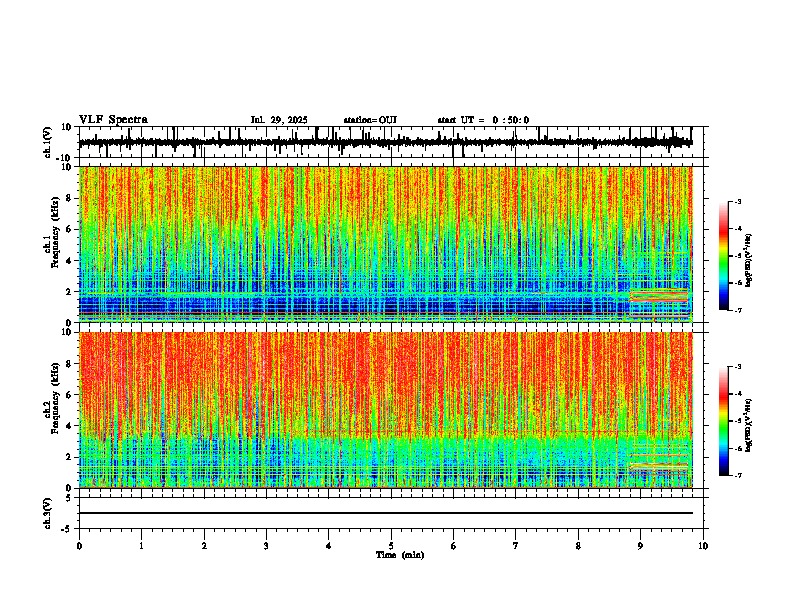Select the "start UT = 0 : 50: 0" text
The height and width of the screenshot is (612, 792).
(x=483, y=120)
